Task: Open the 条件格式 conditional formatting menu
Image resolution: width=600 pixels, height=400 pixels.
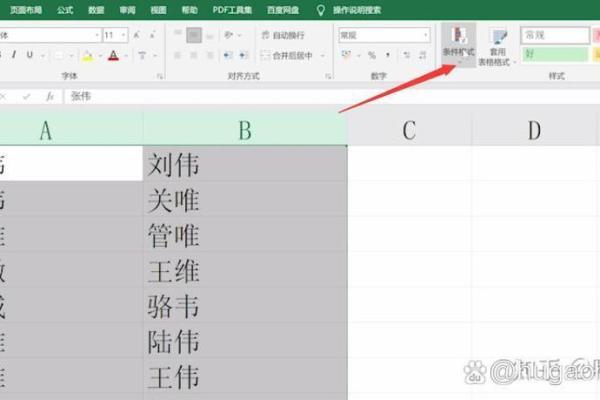Action: pyautogui.click(x=458, y=44)
